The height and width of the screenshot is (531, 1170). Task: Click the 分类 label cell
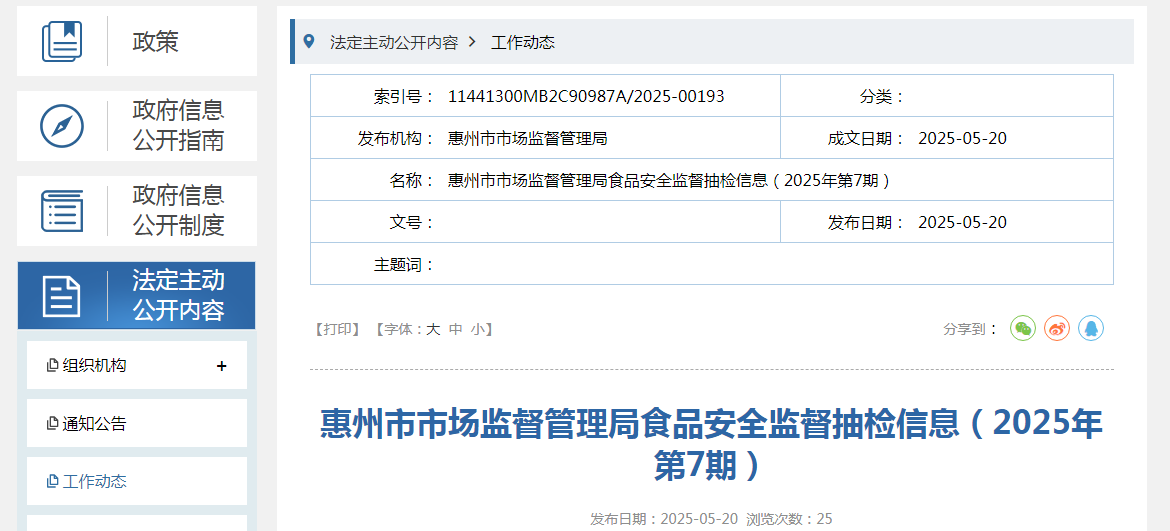(x=882, y=96)
